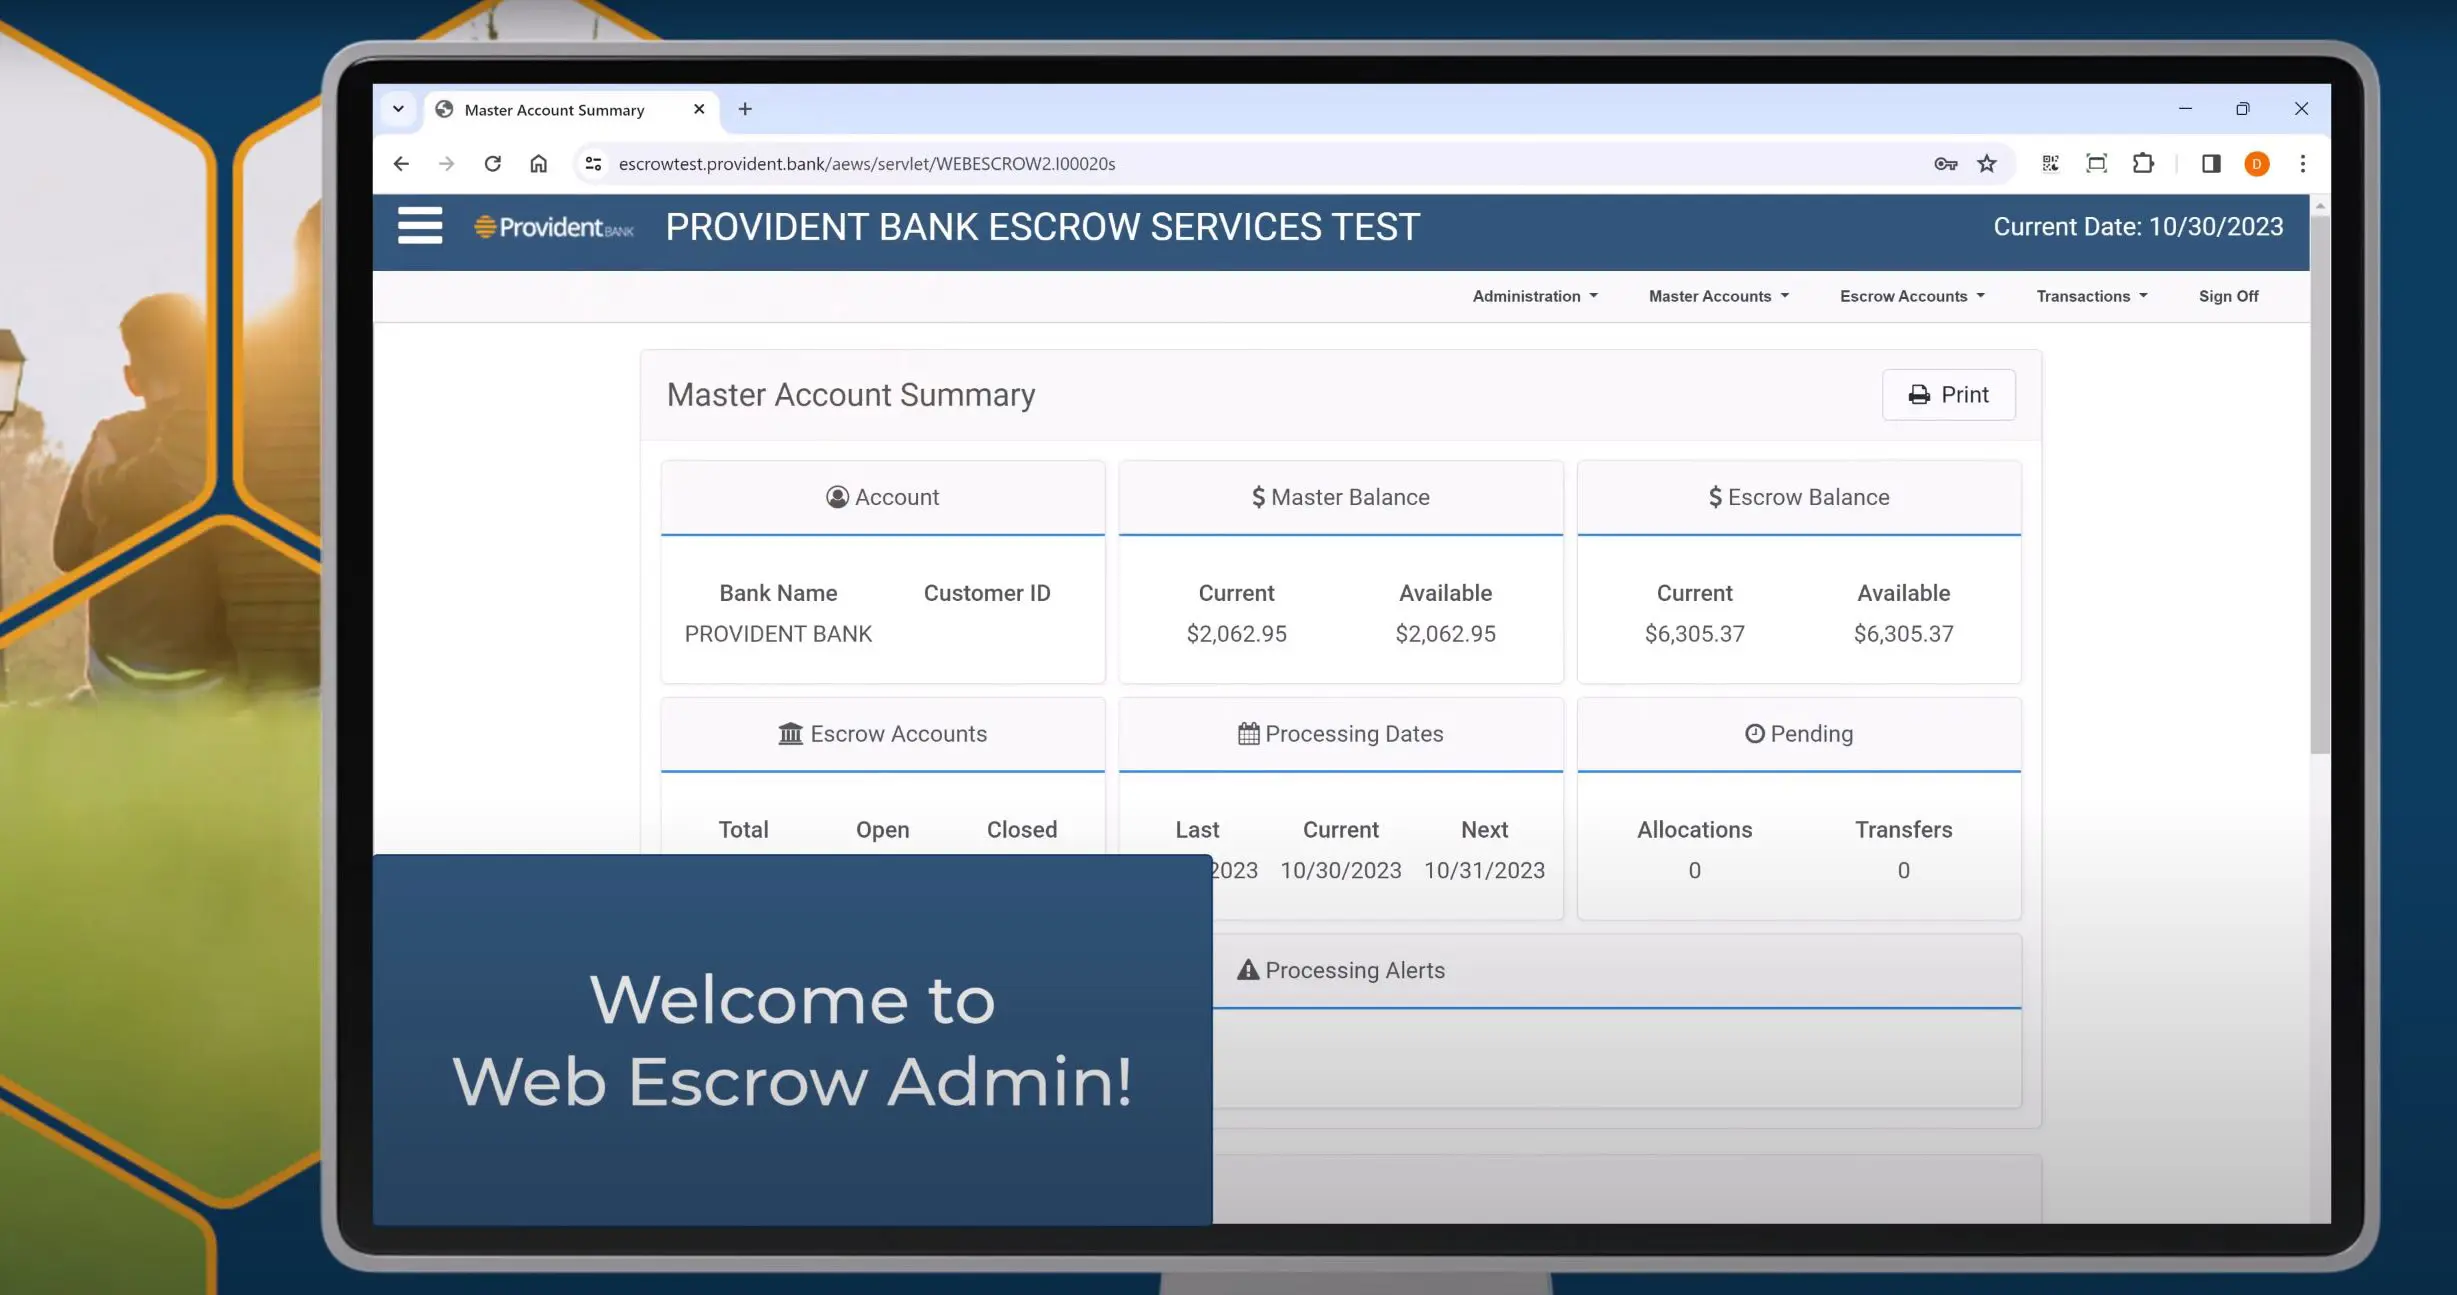Image resolution: width=2457 pixels, height=1295 pixels.
Task: Expand the Administration menu
Action: click(1535, 296)
